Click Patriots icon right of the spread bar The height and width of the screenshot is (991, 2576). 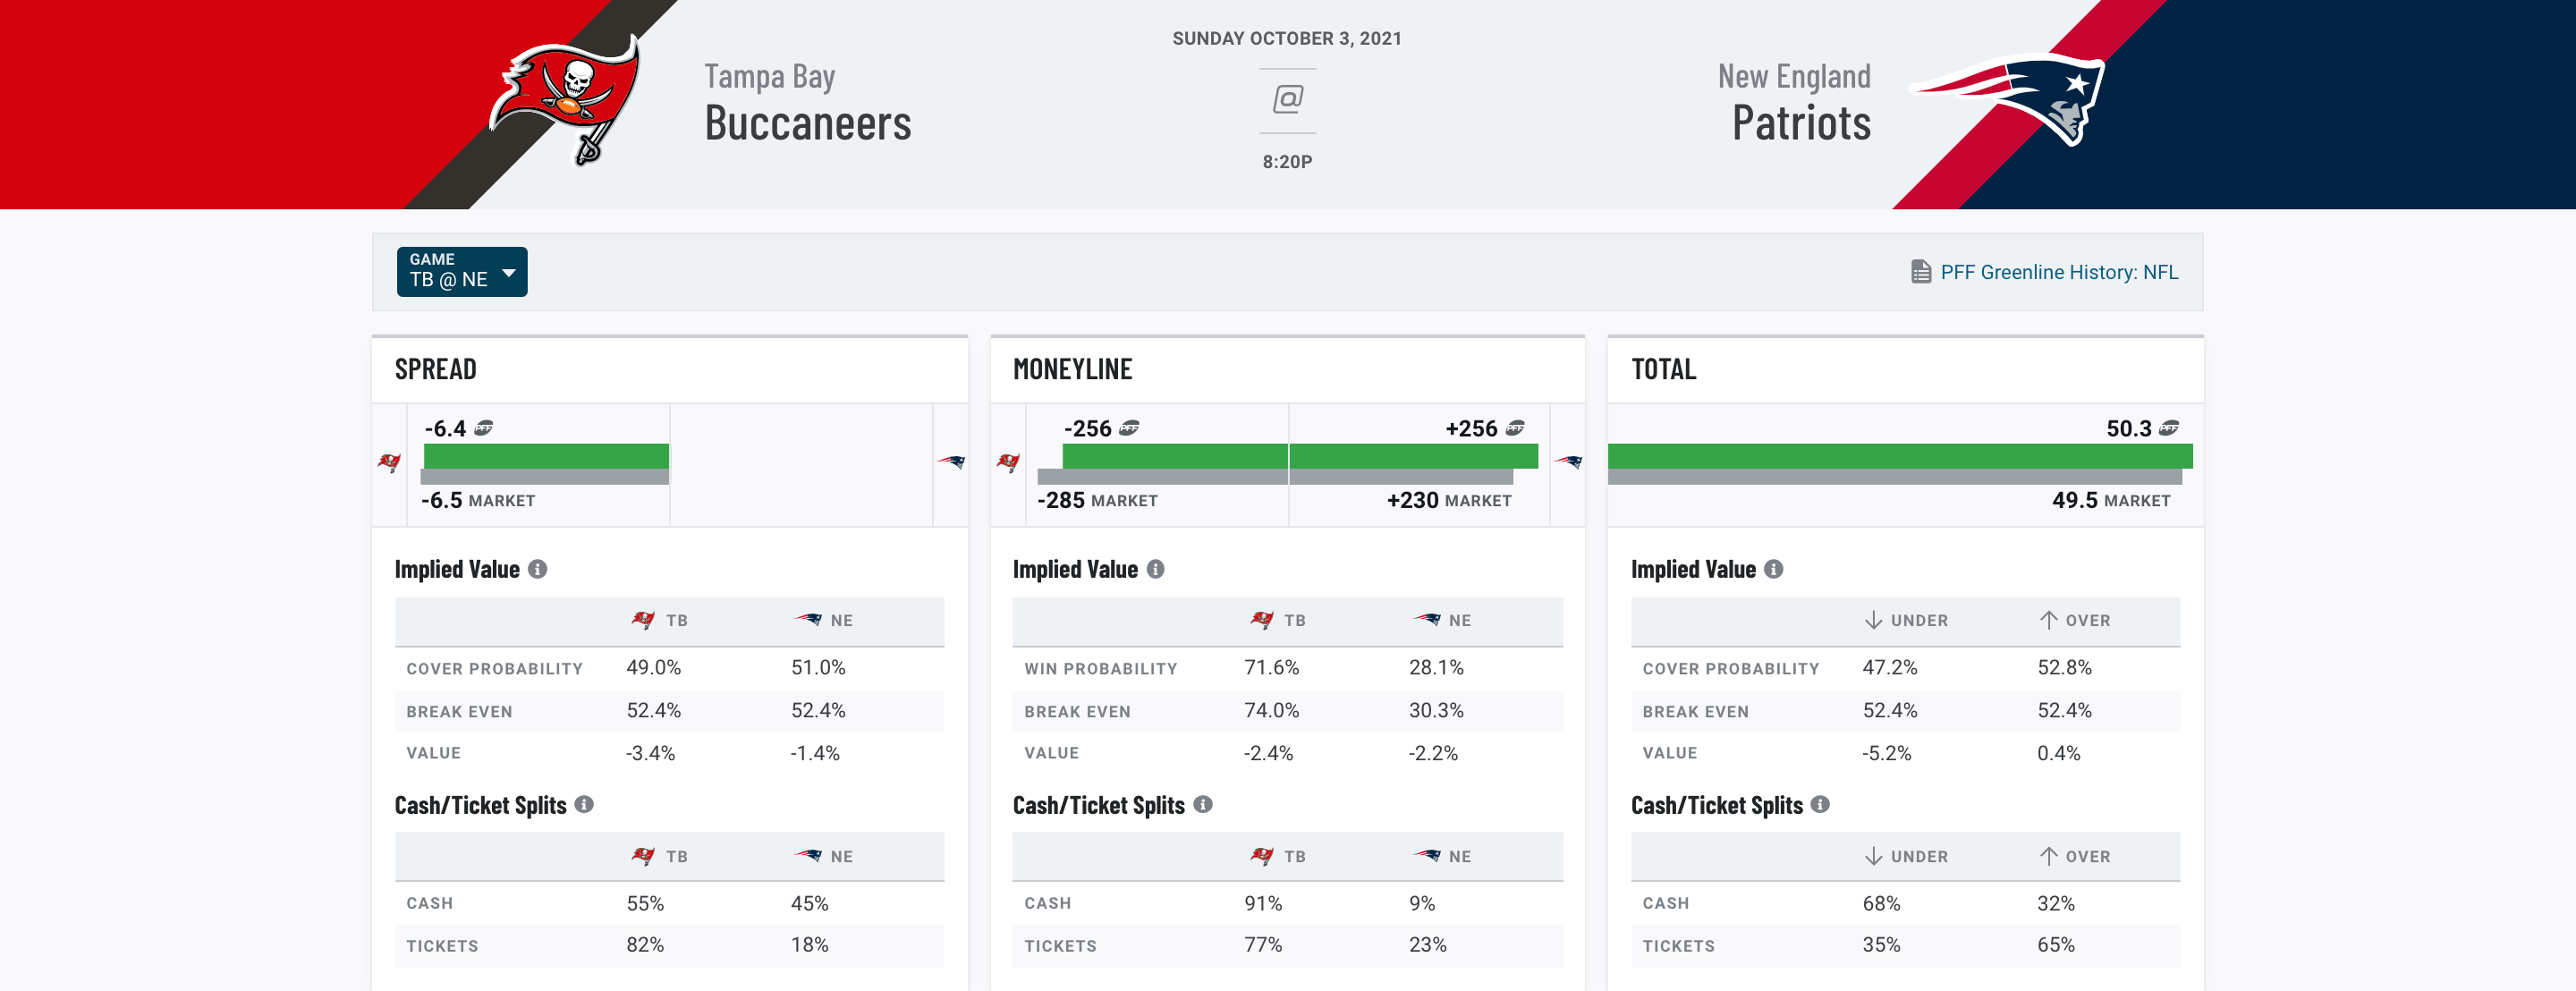point(951,462)
